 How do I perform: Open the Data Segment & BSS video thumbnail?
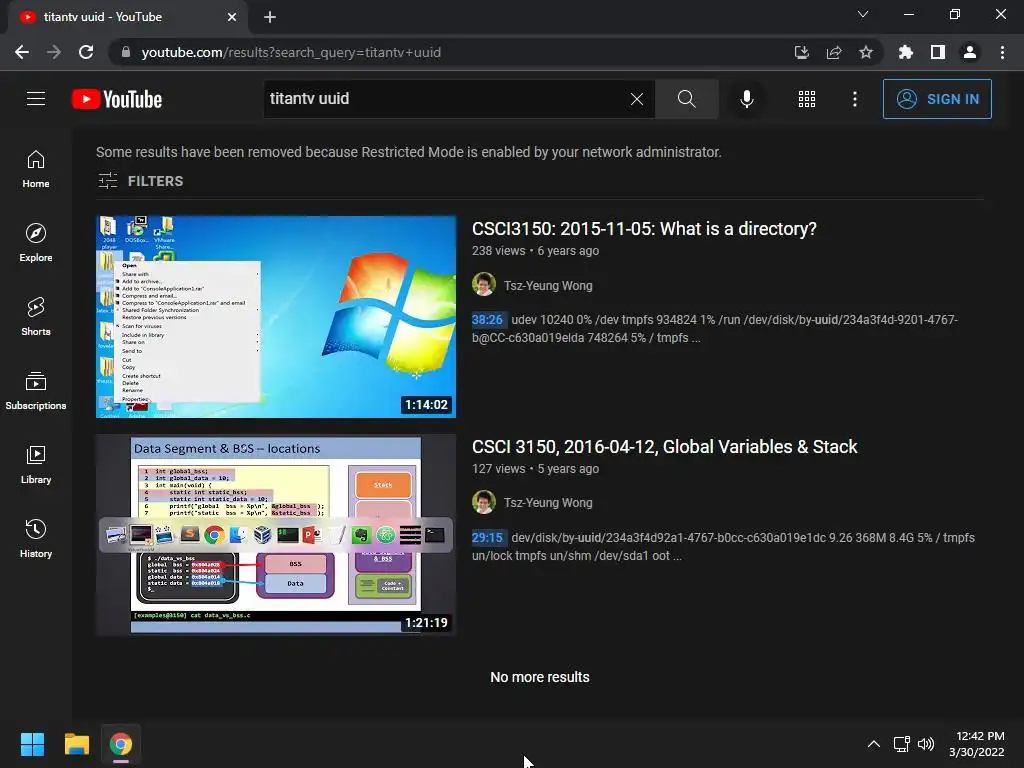pyautogui.click(x=276, y=534)
